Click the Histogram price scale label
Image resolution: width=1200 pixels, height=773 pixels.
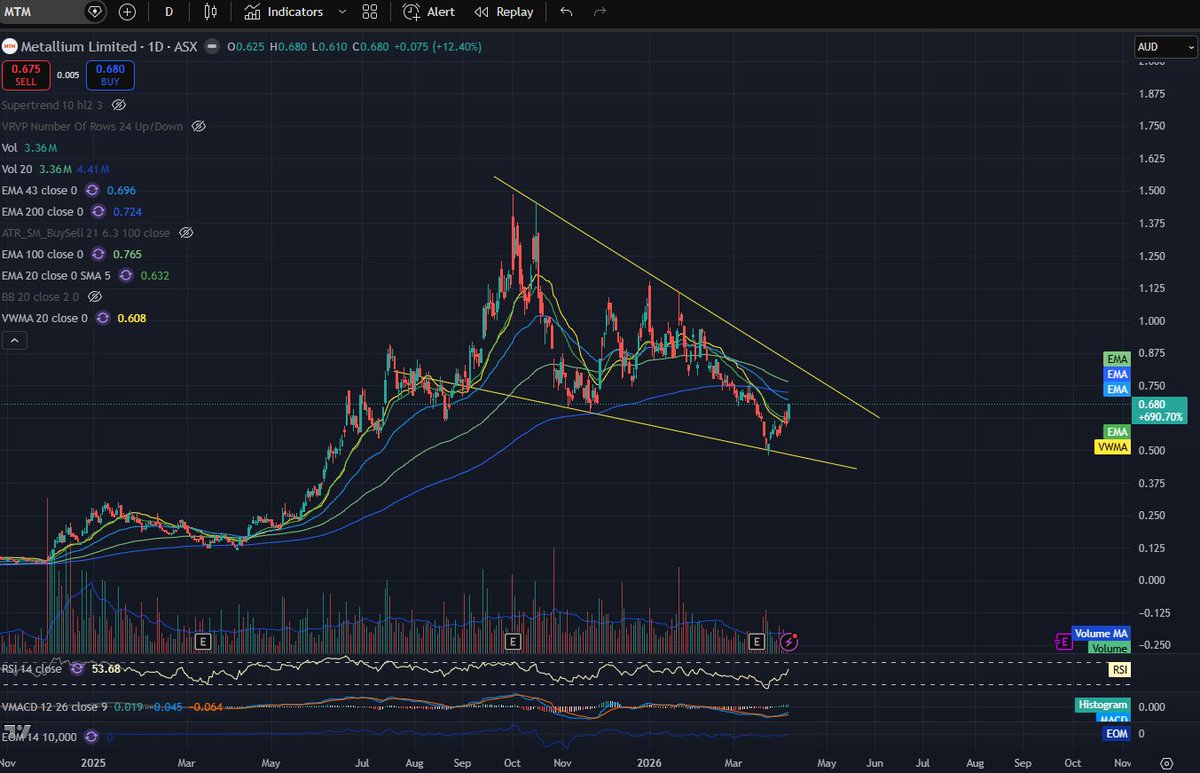coord(1103,705)
